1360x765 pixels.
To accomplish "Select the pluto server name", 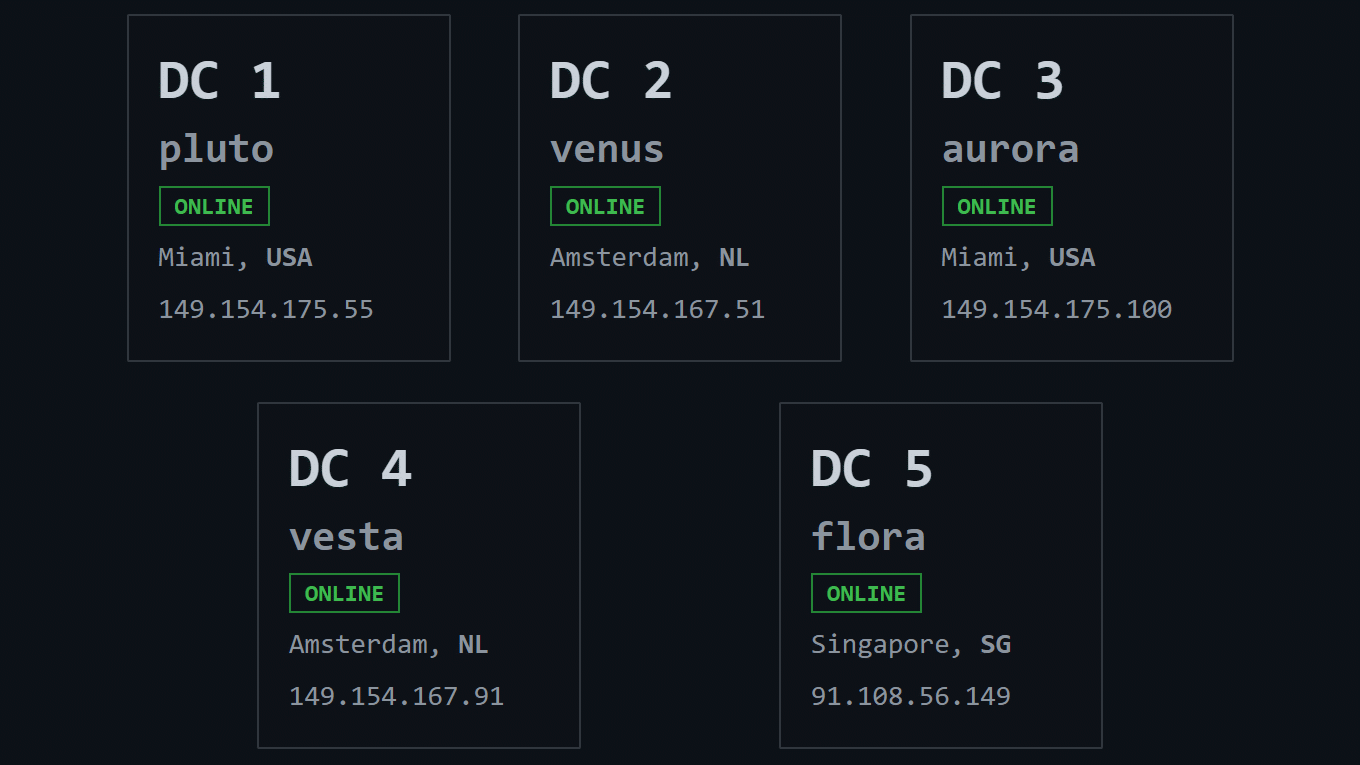I will (216, 150).
